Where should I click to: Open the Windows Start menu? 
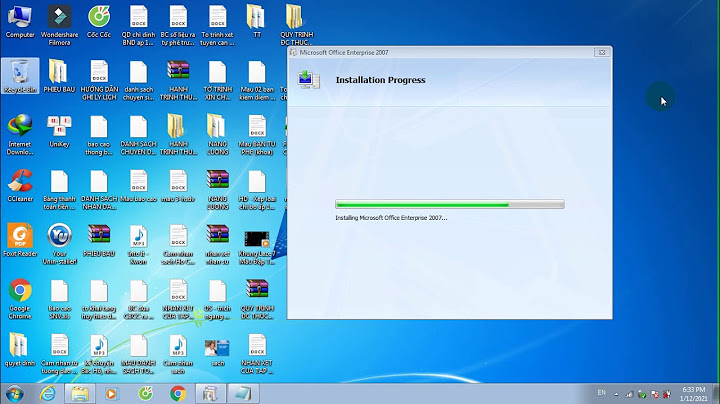point(15,393)
